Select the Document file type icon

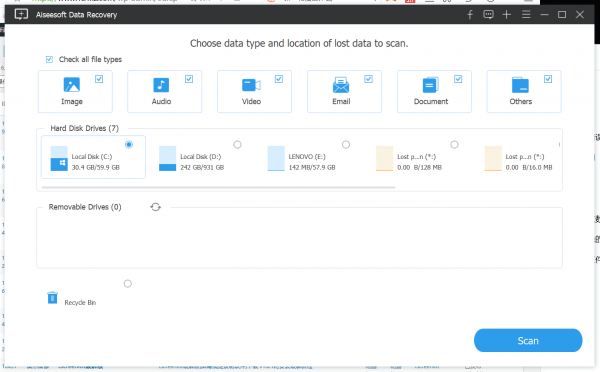(430, 85)
